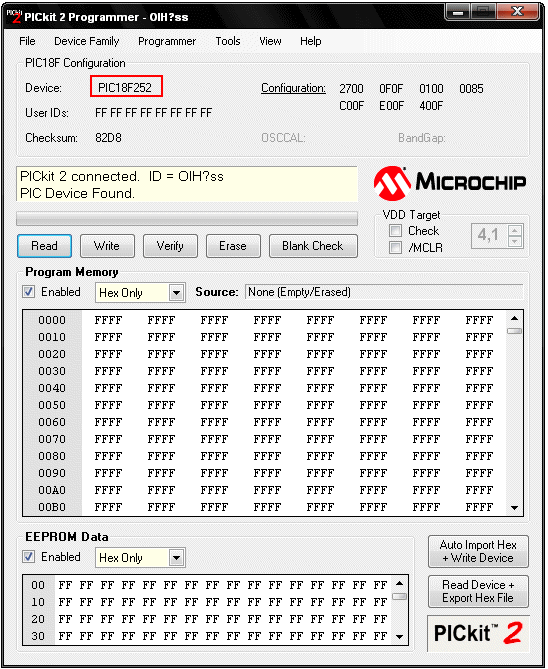Open the Help menu

point(311,41)
